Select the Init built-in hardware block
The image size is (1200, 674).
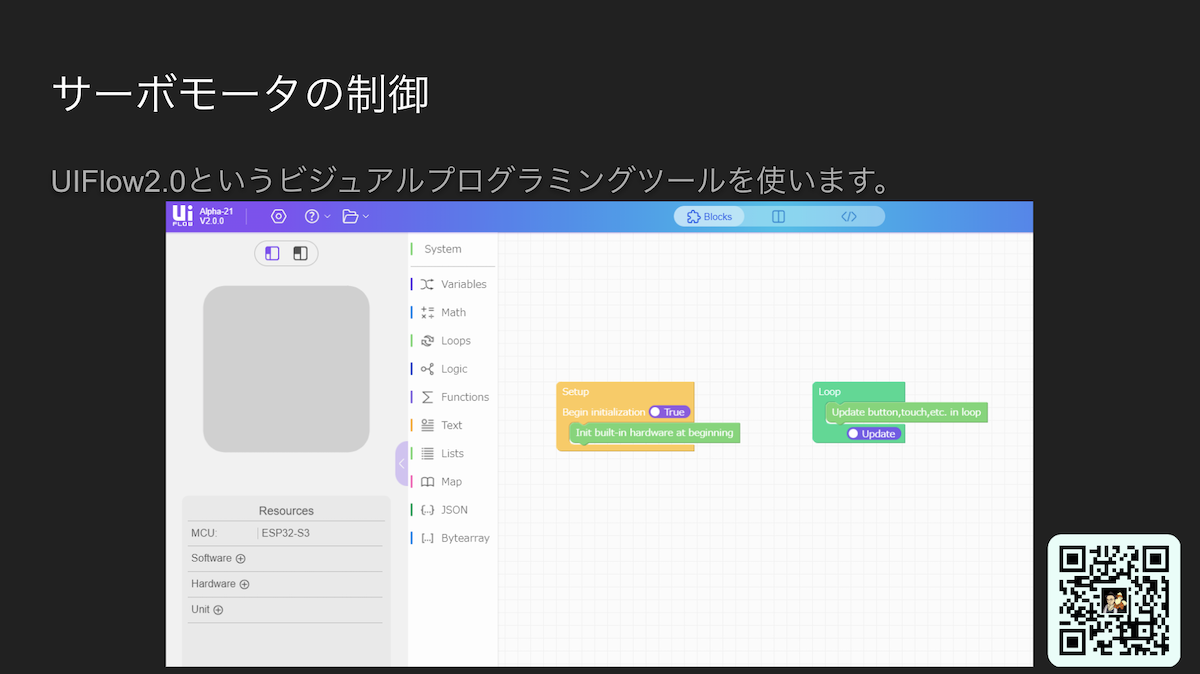(655, 433)
